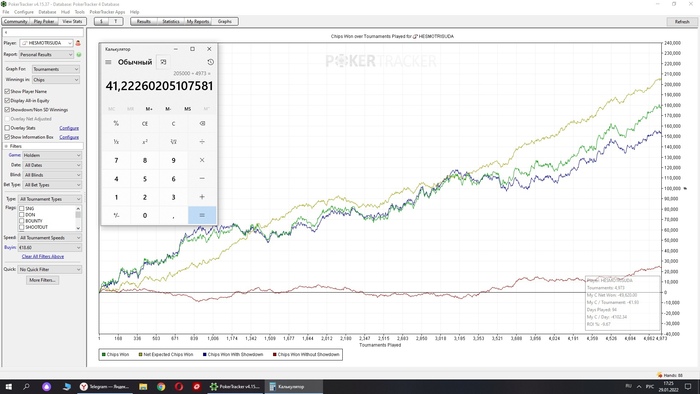700x394 pixels.
Task: Click the Calculator x-squared key
Action: click(x=145, y=142)
